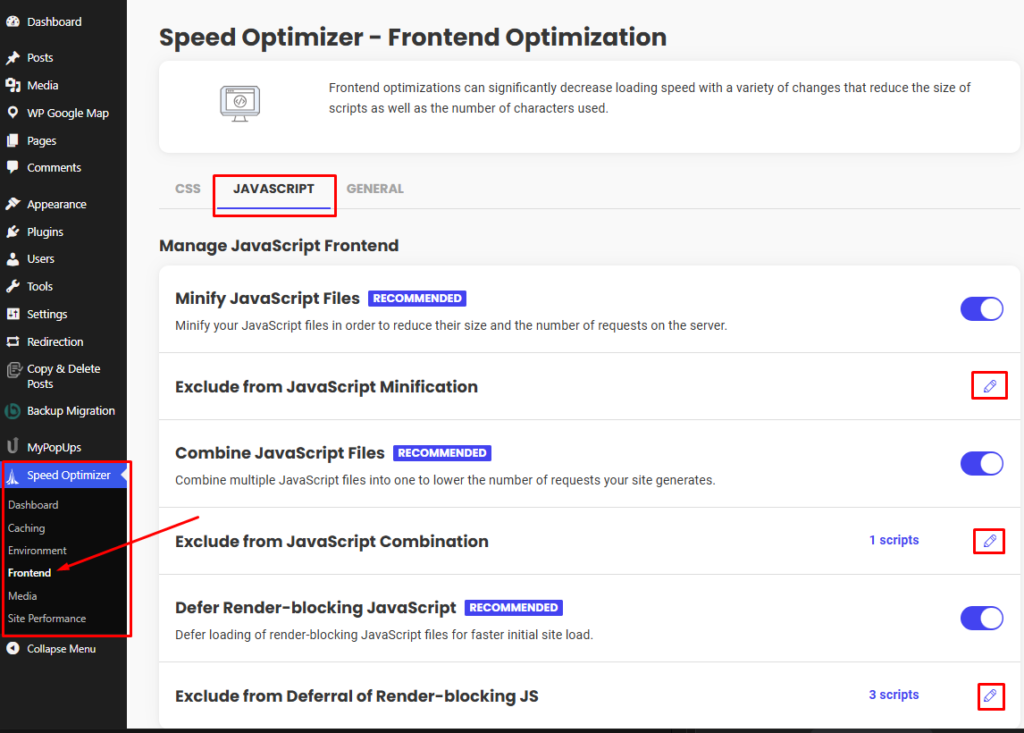Turn off the Combine JavaScript Files switch
Screen dimensions: 1024x733
click(981, 463)
